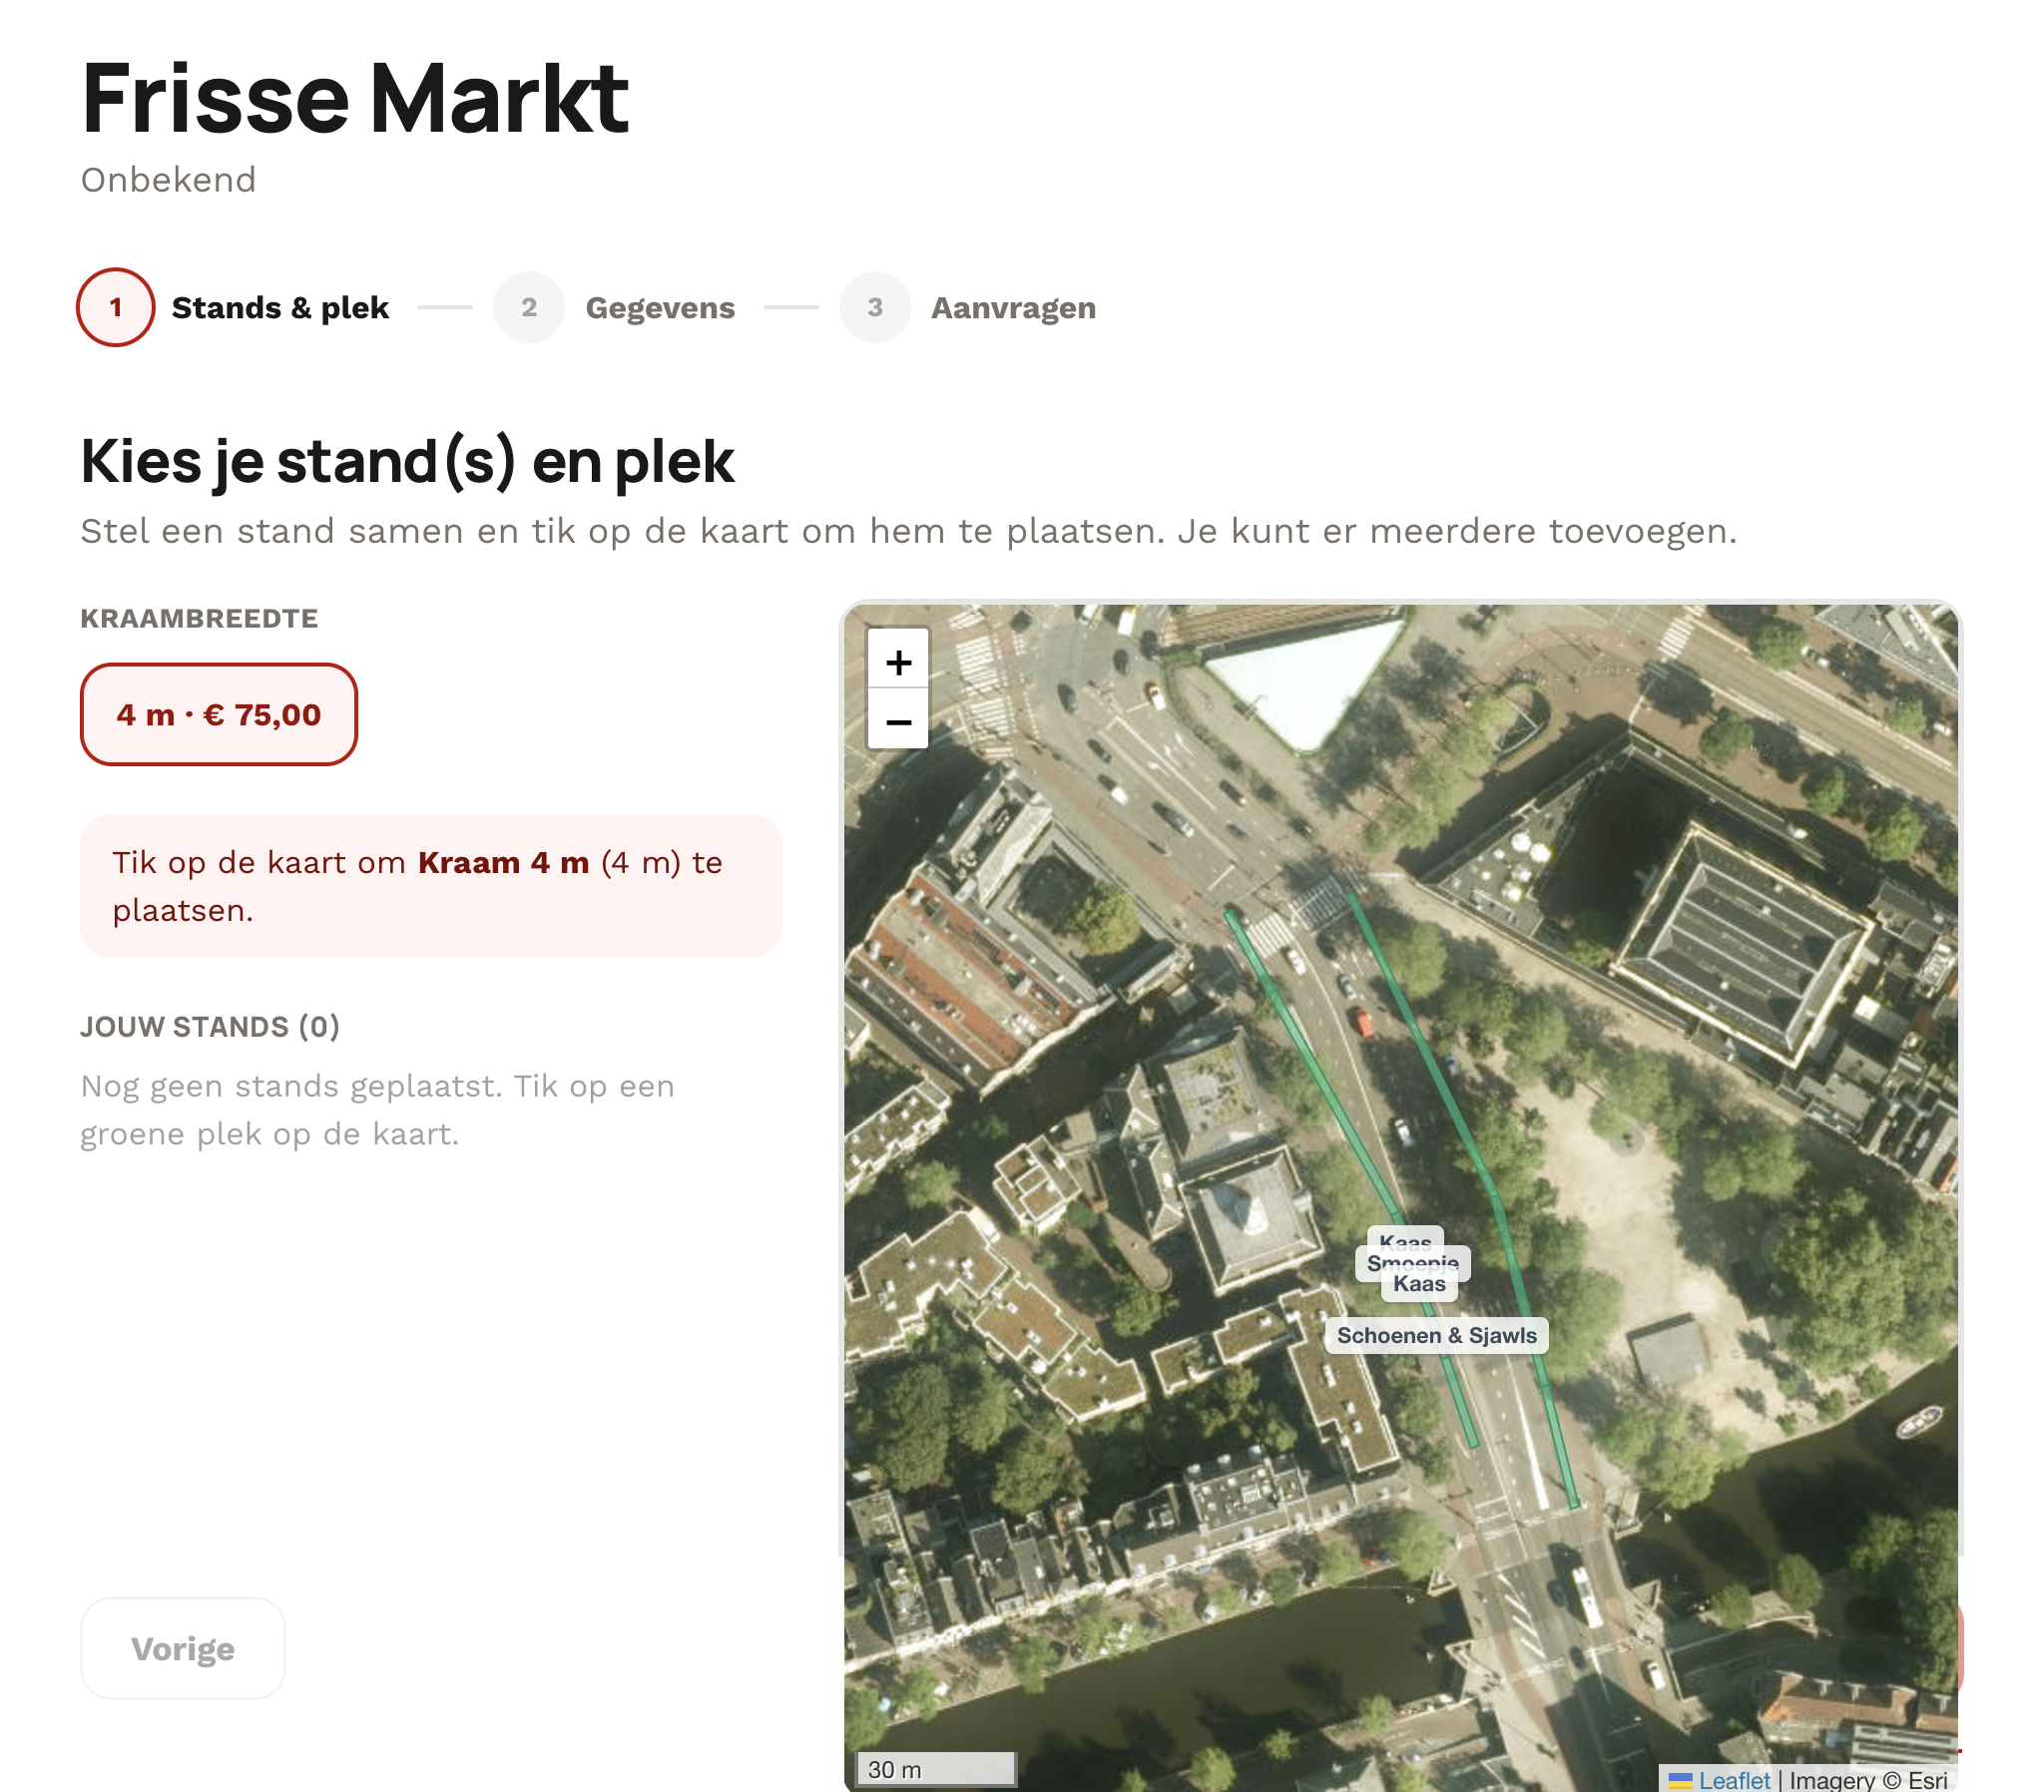Click the 'Tik op de kaart' instruction box
This screenshot has height=1792, width=2044.
(431, 886)
